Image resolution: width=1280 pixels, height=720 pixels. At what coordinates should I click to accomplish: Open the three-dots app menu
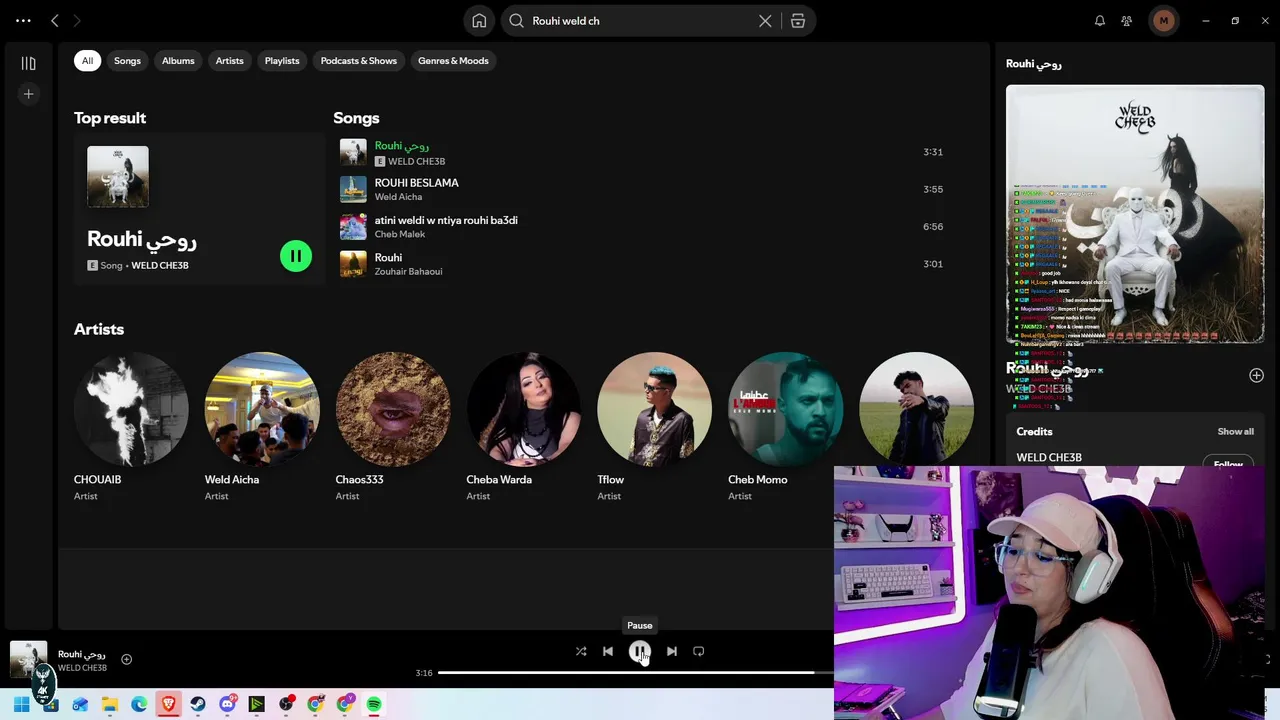point(23,21)
